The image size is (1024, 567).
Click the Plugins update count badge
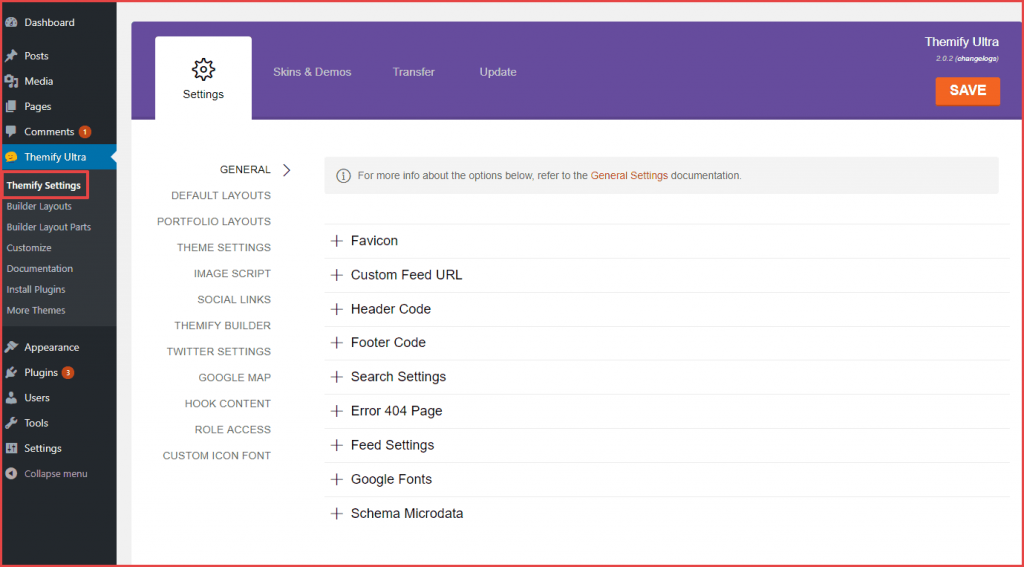click(x=68, y=373)
